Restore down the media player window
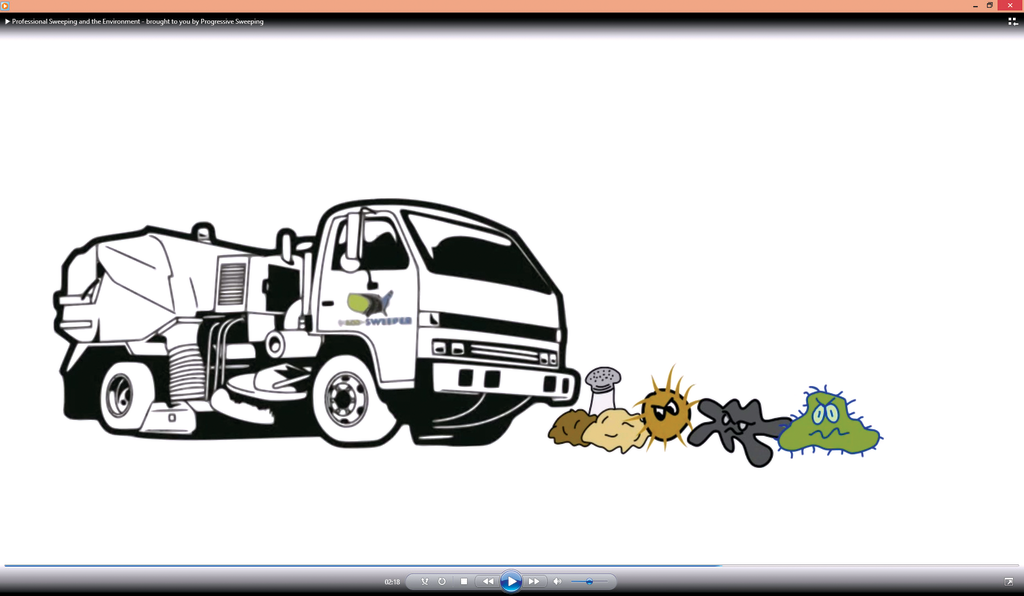Viewport: 1024px width, 596px height. click(x=990, y=5)
